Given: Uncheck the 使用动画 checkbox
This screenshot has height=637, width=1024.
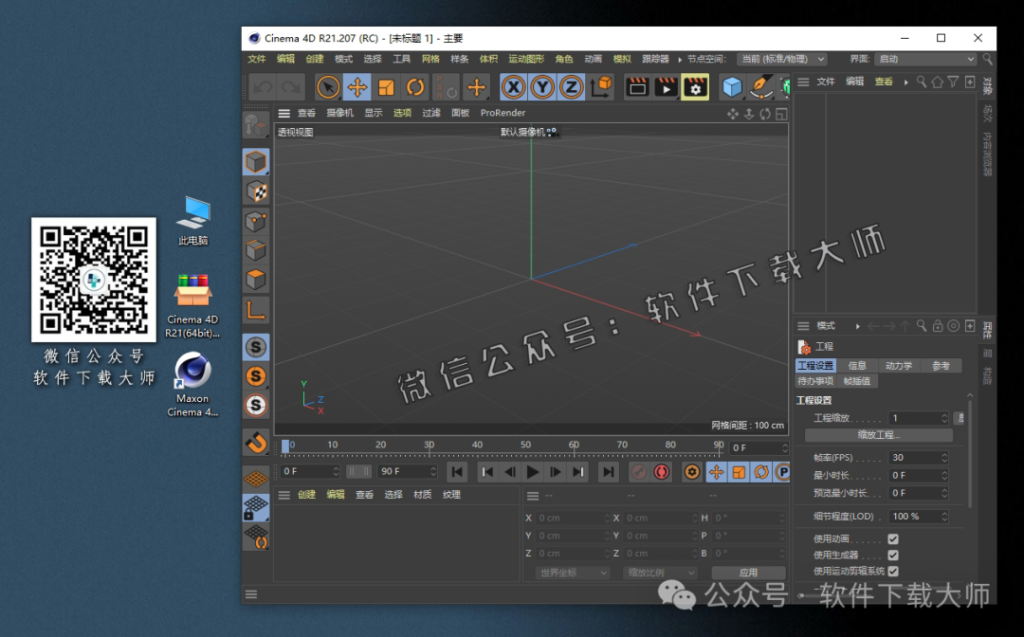Looking at the screenshot, I should click(894, 537).
